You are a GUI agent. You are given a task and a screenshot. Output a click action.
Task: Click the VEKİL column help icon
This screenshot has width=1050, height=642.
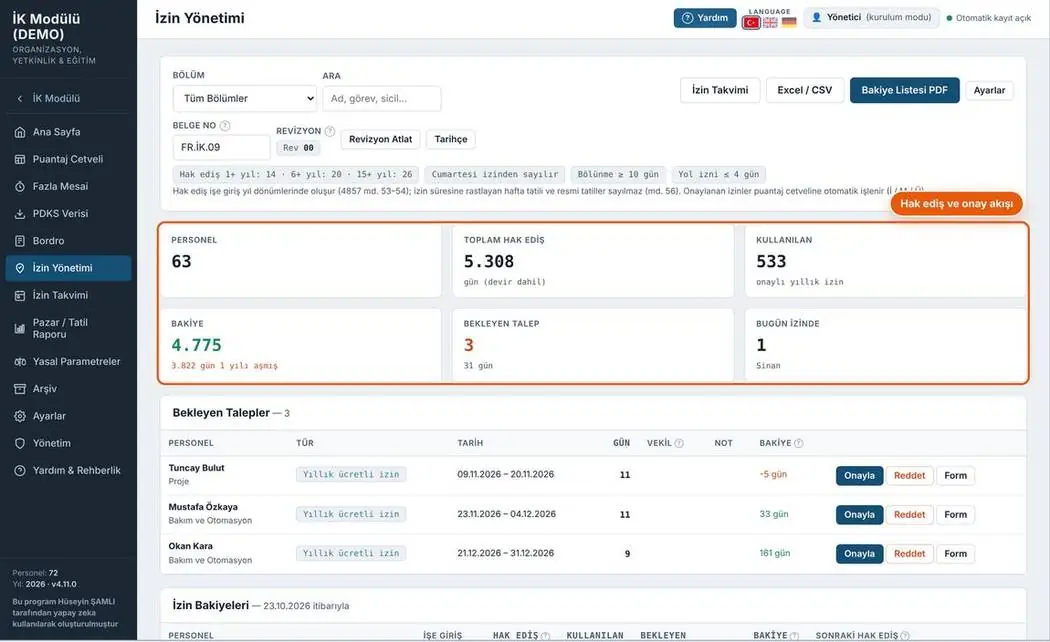(679, 443)
